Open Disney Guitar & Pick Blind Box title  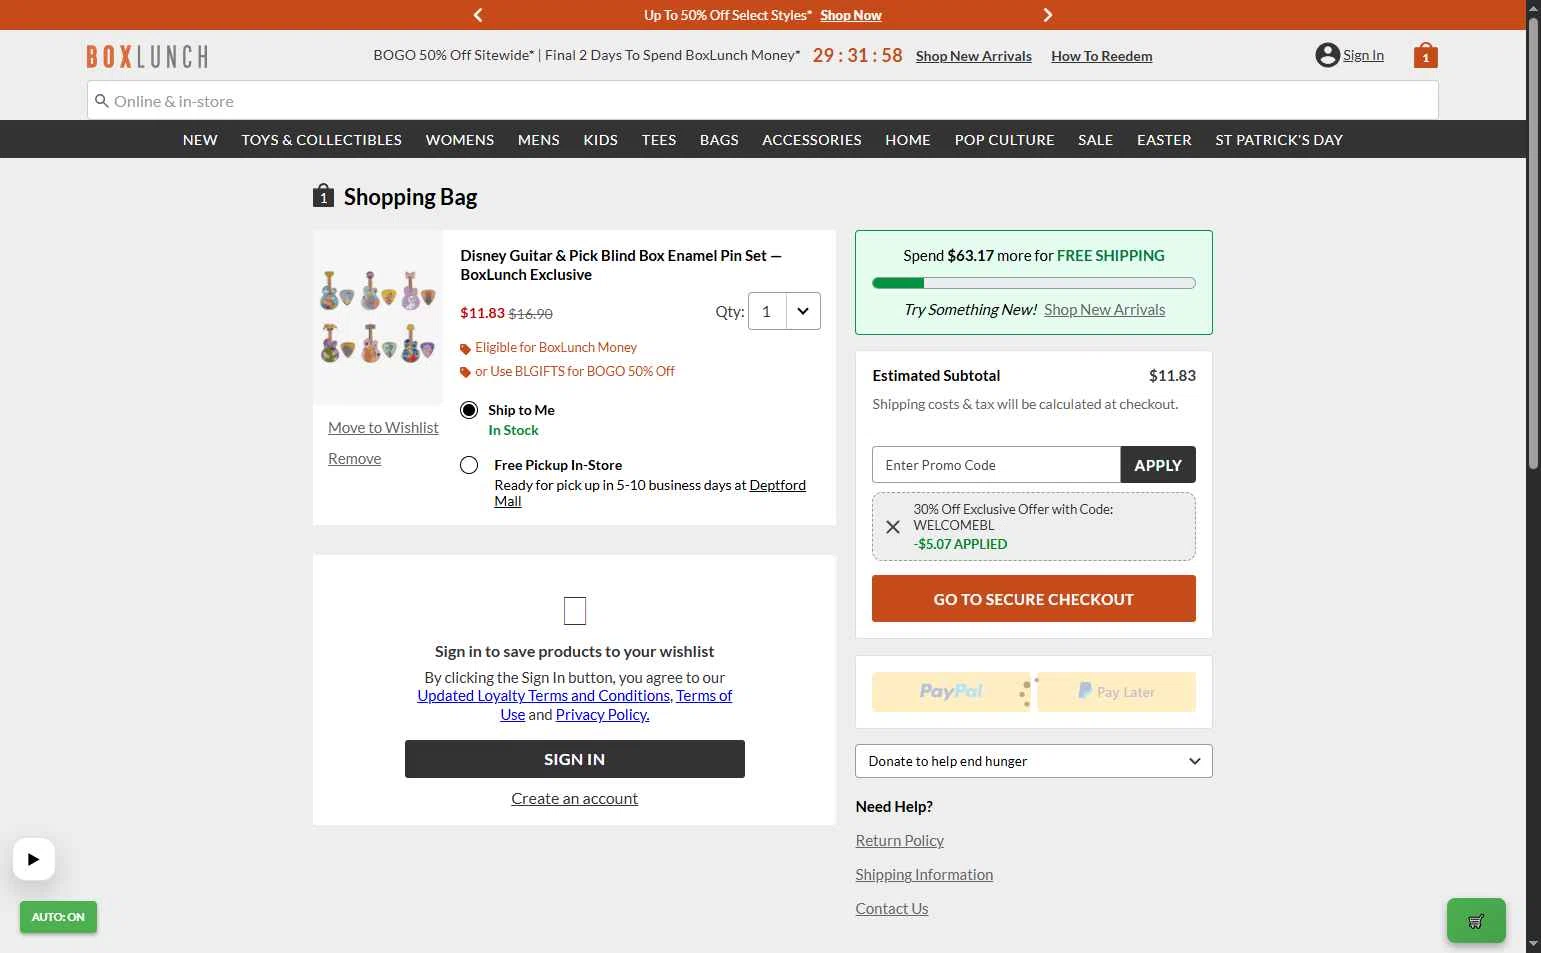click(x=621, y=265)
